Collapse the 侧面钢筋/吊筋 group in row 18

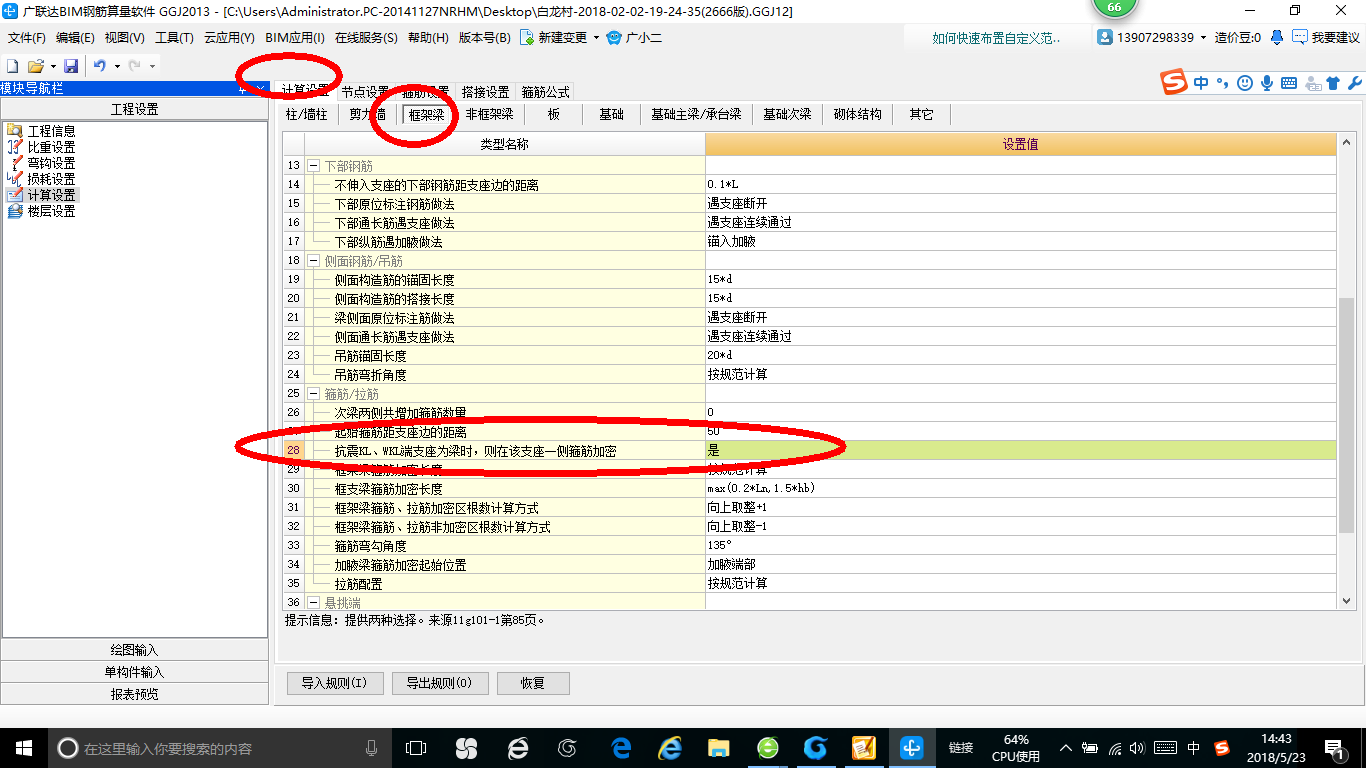coord(313,261)
